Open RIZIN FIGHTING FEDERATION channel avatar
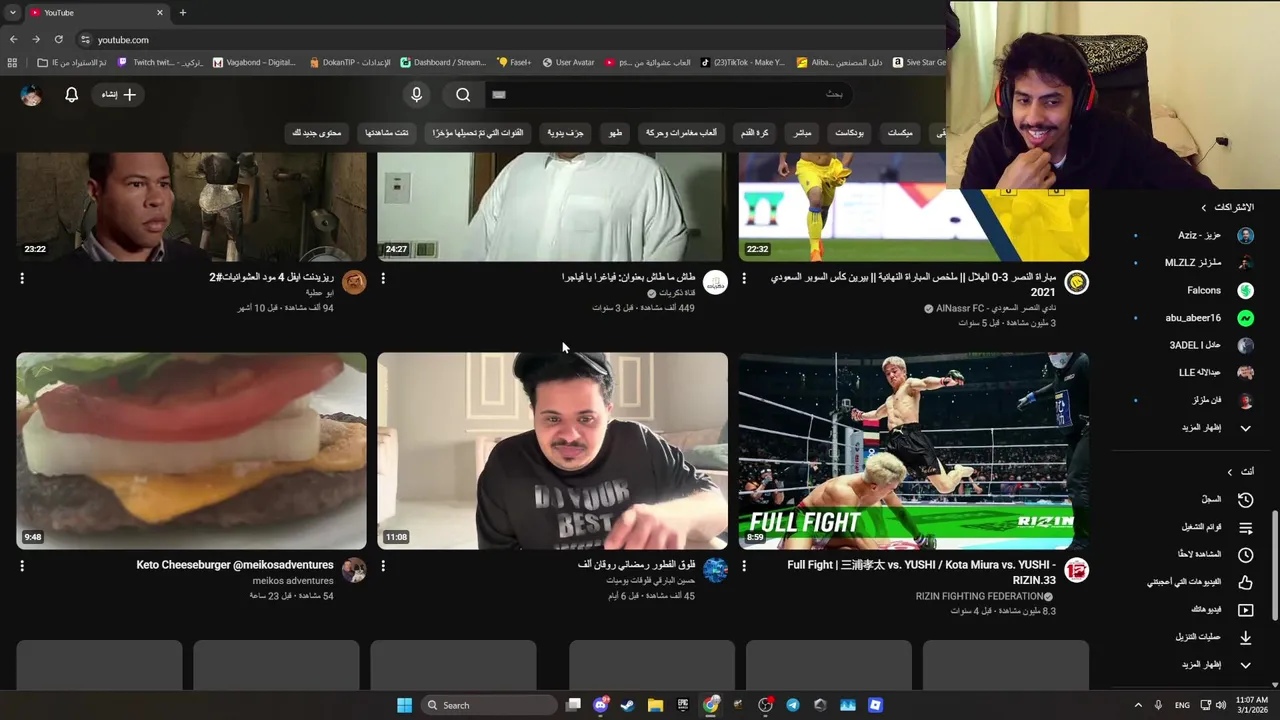 1076,571
